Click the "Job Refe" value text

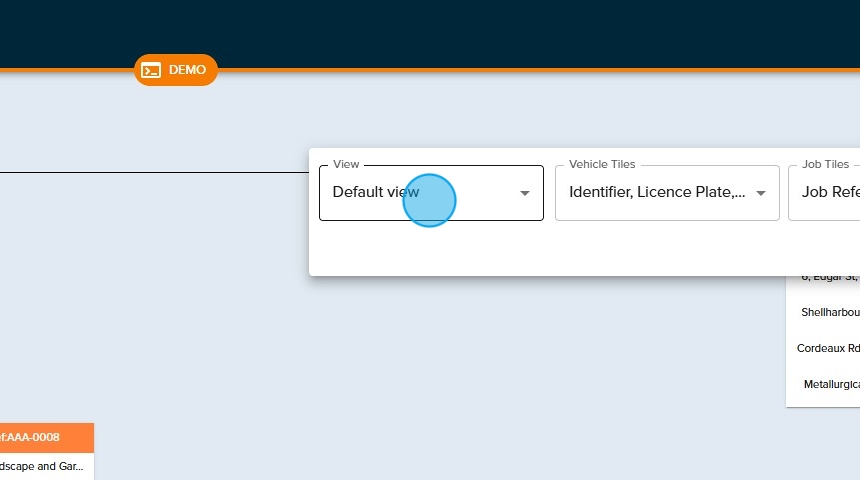pos(830,192)
